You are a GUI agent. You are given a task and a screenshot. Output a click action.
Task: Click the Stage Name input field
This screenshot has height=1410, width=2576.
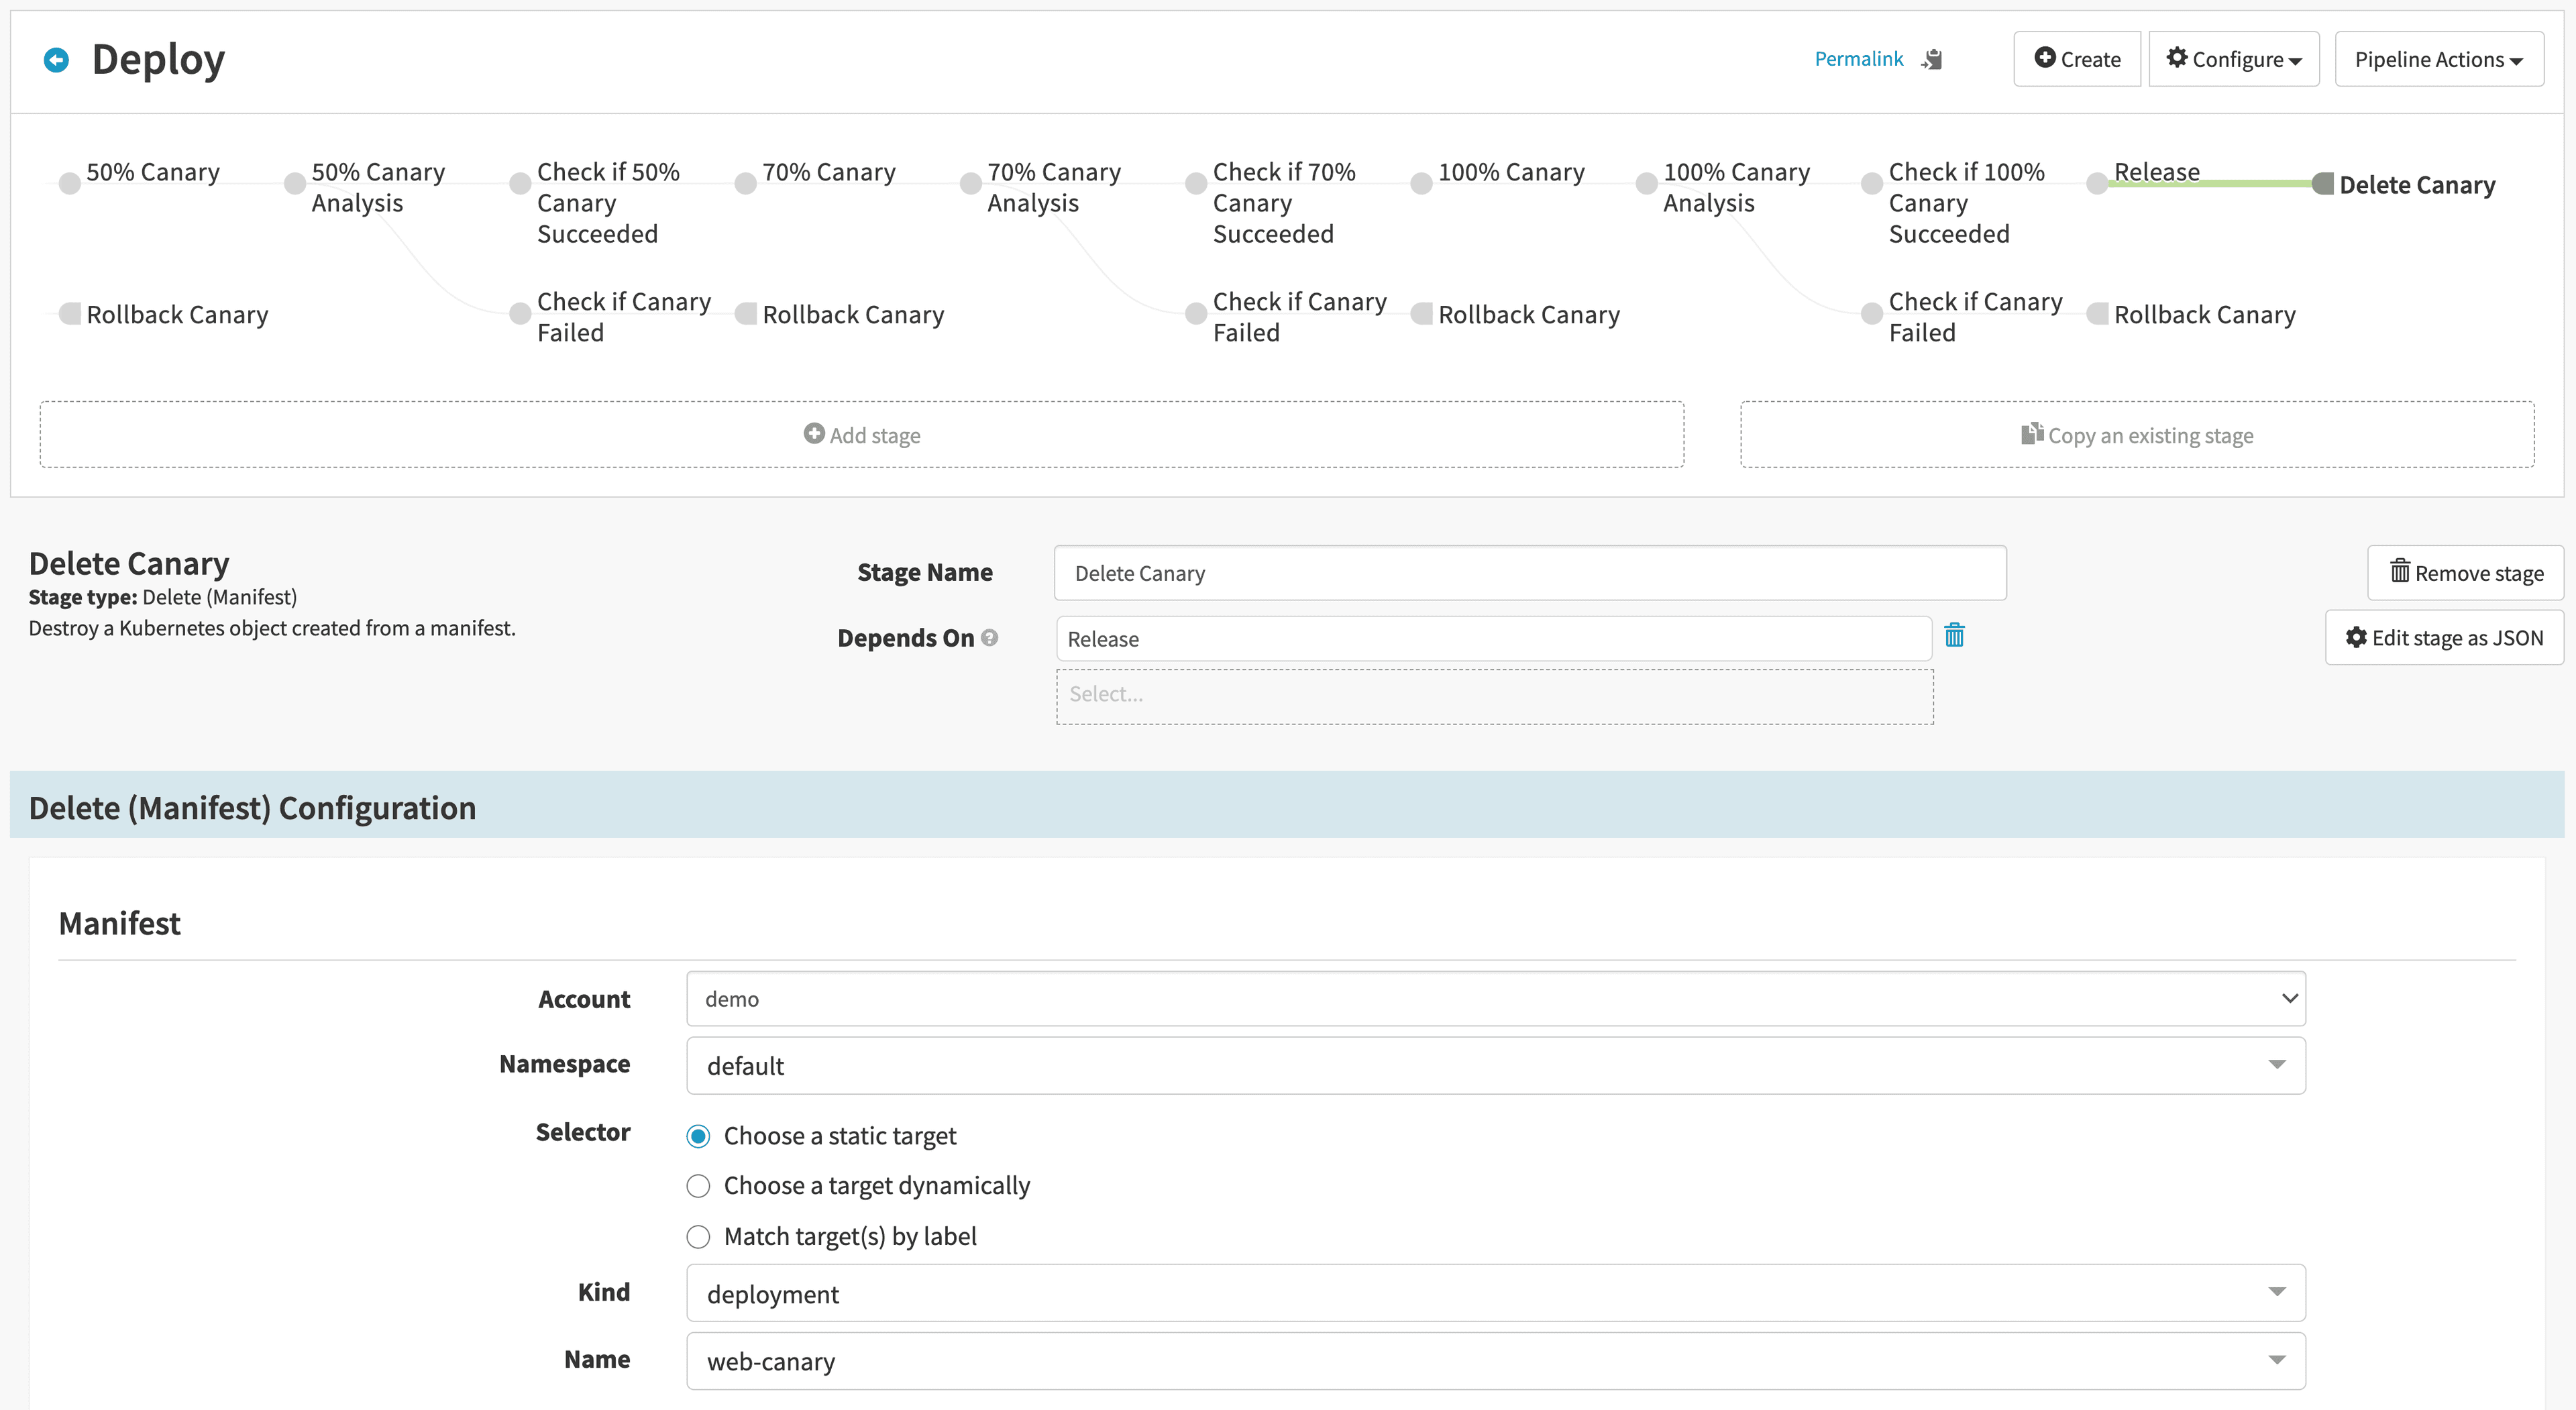coord(1529,573)
